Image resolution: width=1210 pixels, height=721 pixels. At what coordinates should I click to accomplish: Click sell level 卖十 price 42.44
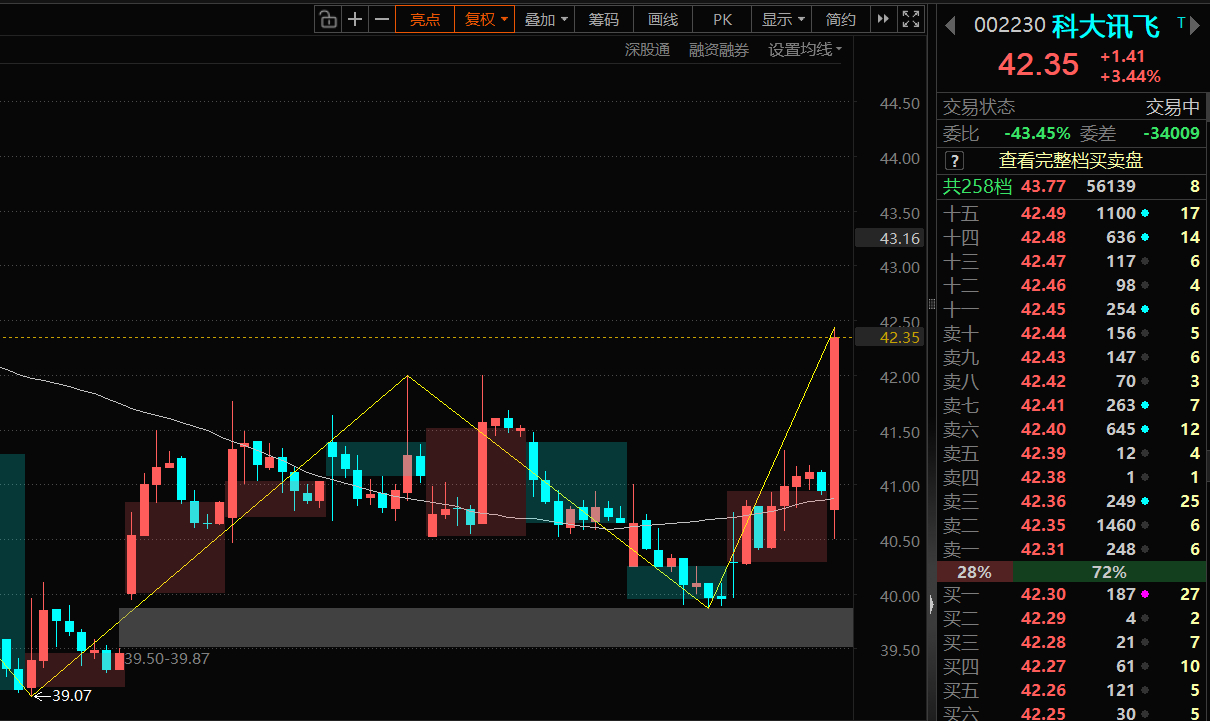point(1043,333)
